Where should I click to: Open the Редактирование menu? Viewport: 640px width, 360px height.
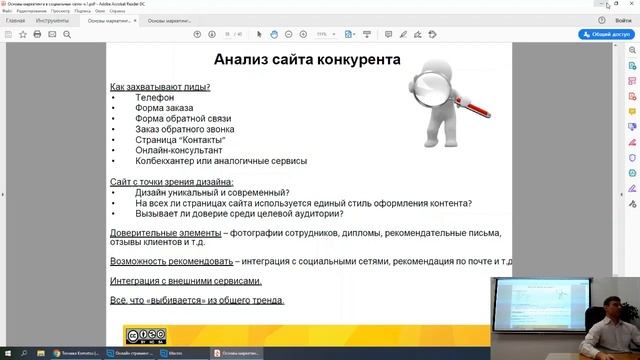[x=31, y=11]
